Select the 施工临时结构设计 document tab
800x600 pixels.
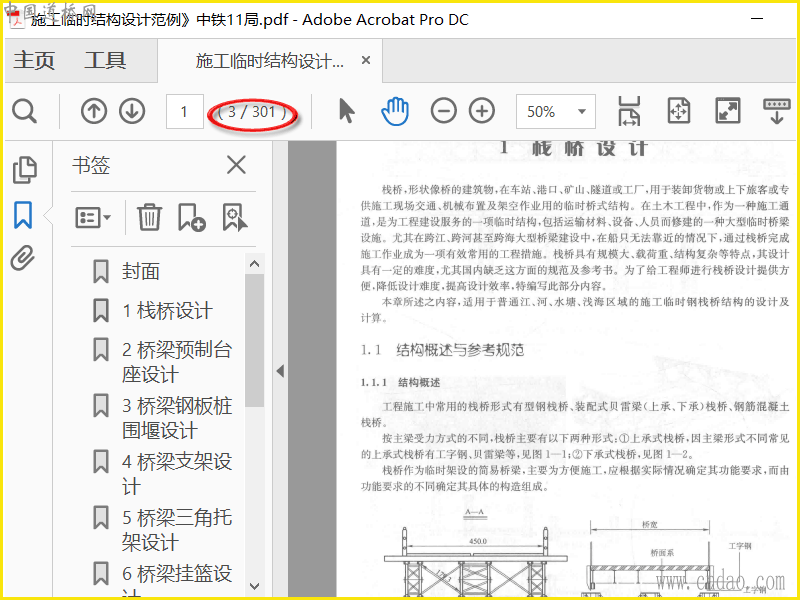[269, 61]
